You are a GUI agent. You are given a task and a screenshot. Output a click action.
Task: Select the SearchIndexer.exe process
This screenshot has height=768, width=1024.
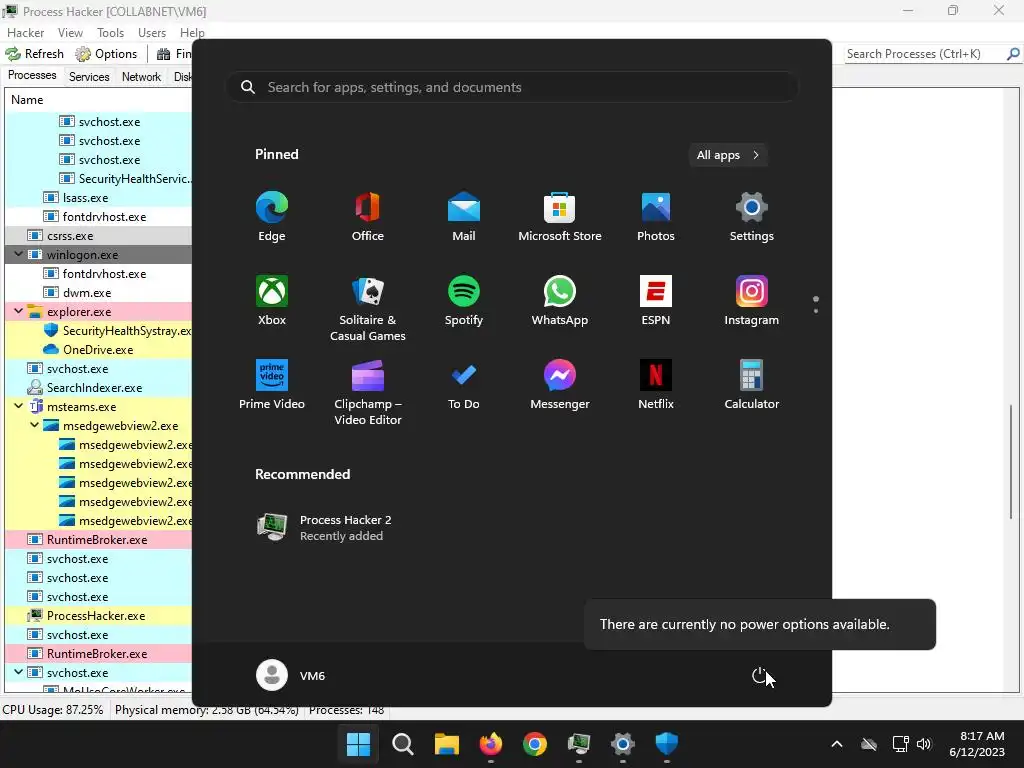(x=98, y=387)
